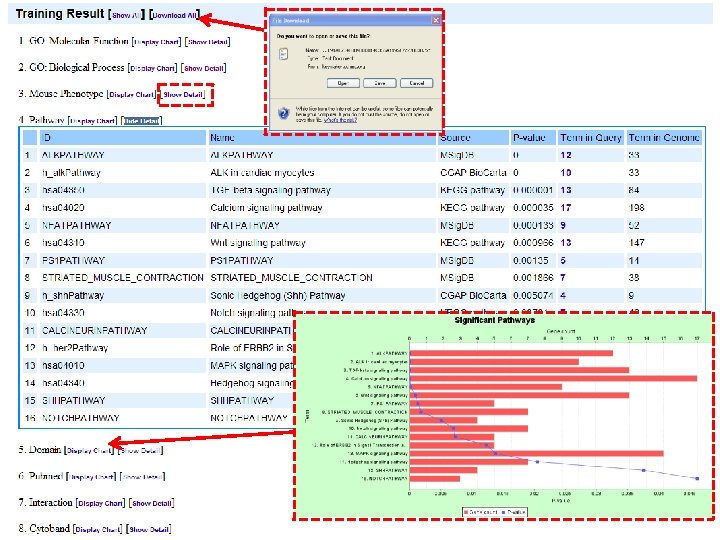Select the ID cell "hsa04020"
The height and width of the screenshot is (540, 720).
click(63, 208)
